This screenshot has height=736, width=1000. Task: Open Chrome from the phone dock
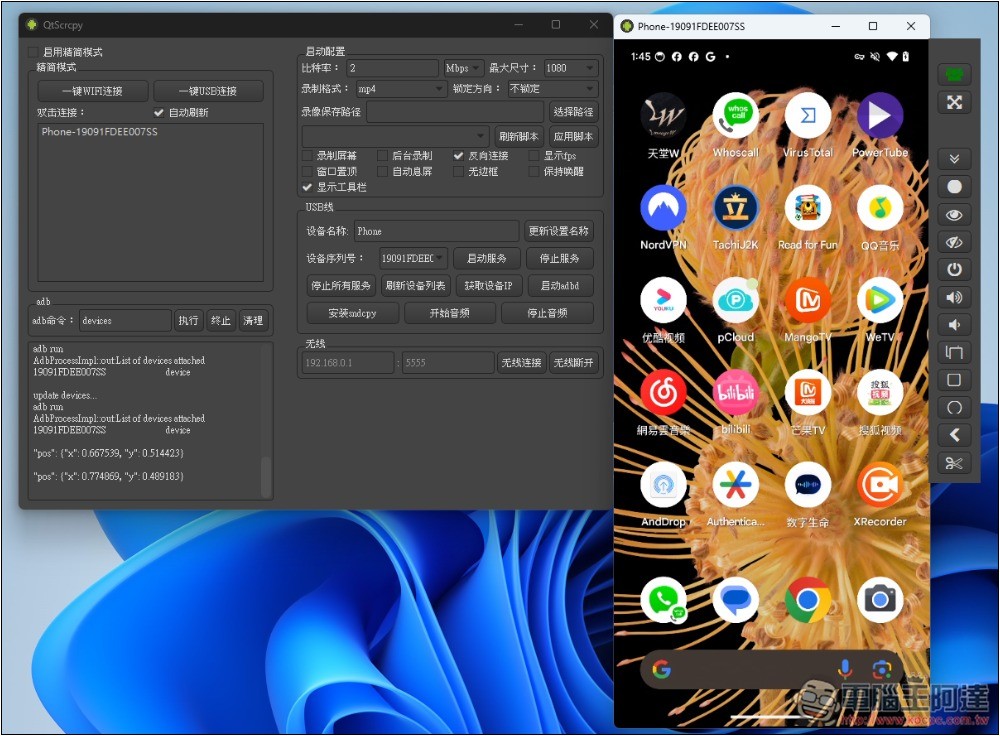pos(808,600)
